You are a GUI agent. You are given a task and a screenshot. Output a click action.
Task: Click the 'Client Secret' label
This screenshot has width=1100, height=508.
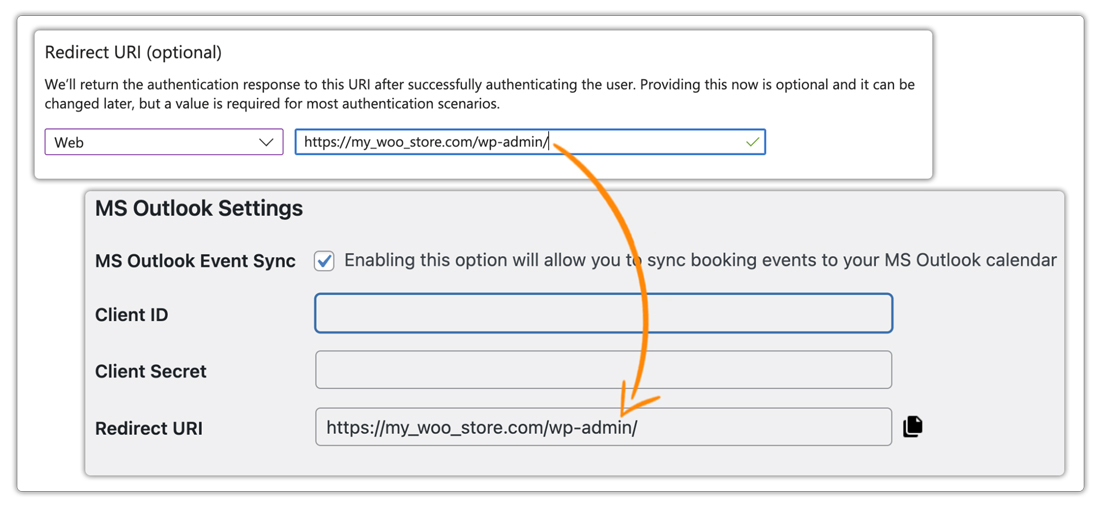click(151, 371)
